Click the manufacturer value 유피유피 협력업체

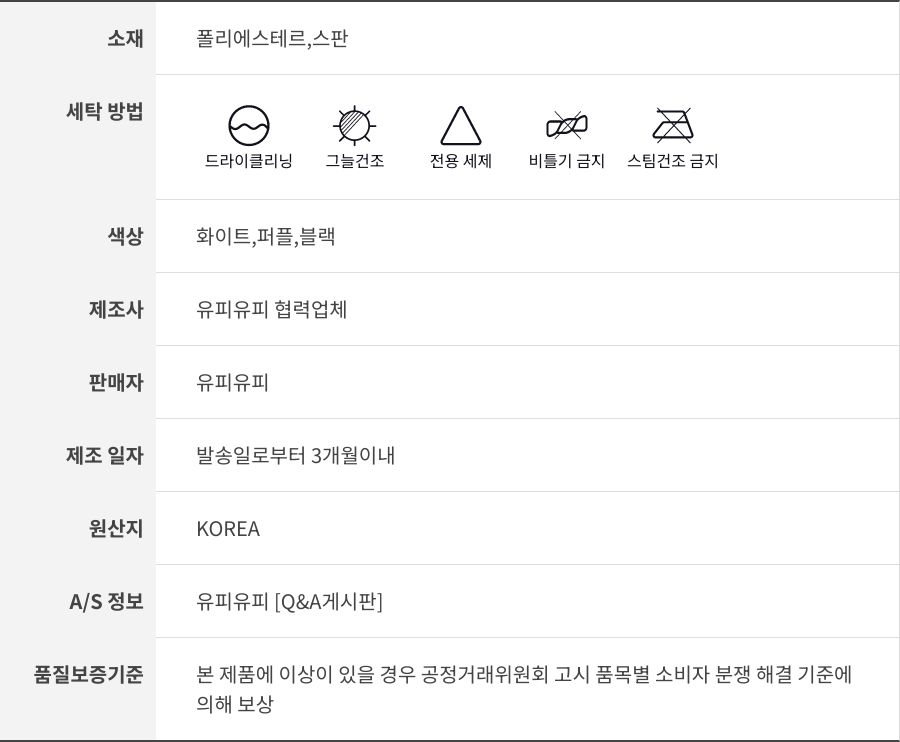(272, 309)
